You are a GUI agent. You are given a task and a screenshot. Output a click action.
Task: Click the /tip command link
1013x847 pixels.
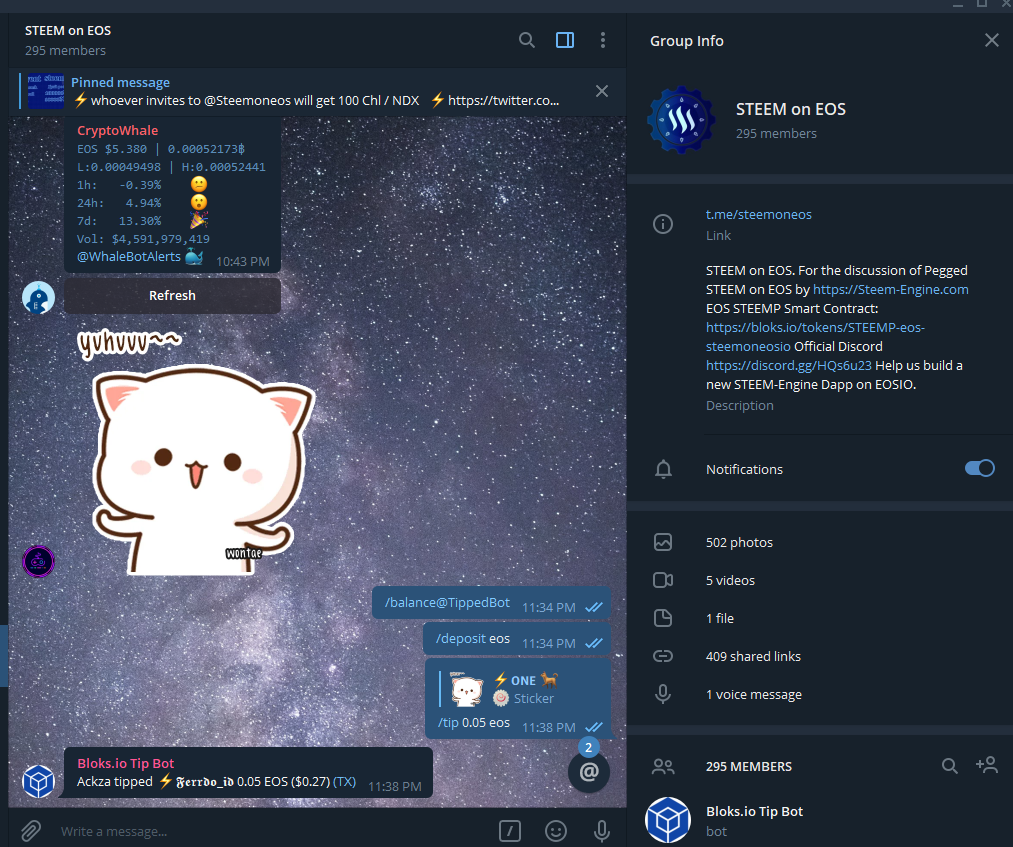coord(448,722)
